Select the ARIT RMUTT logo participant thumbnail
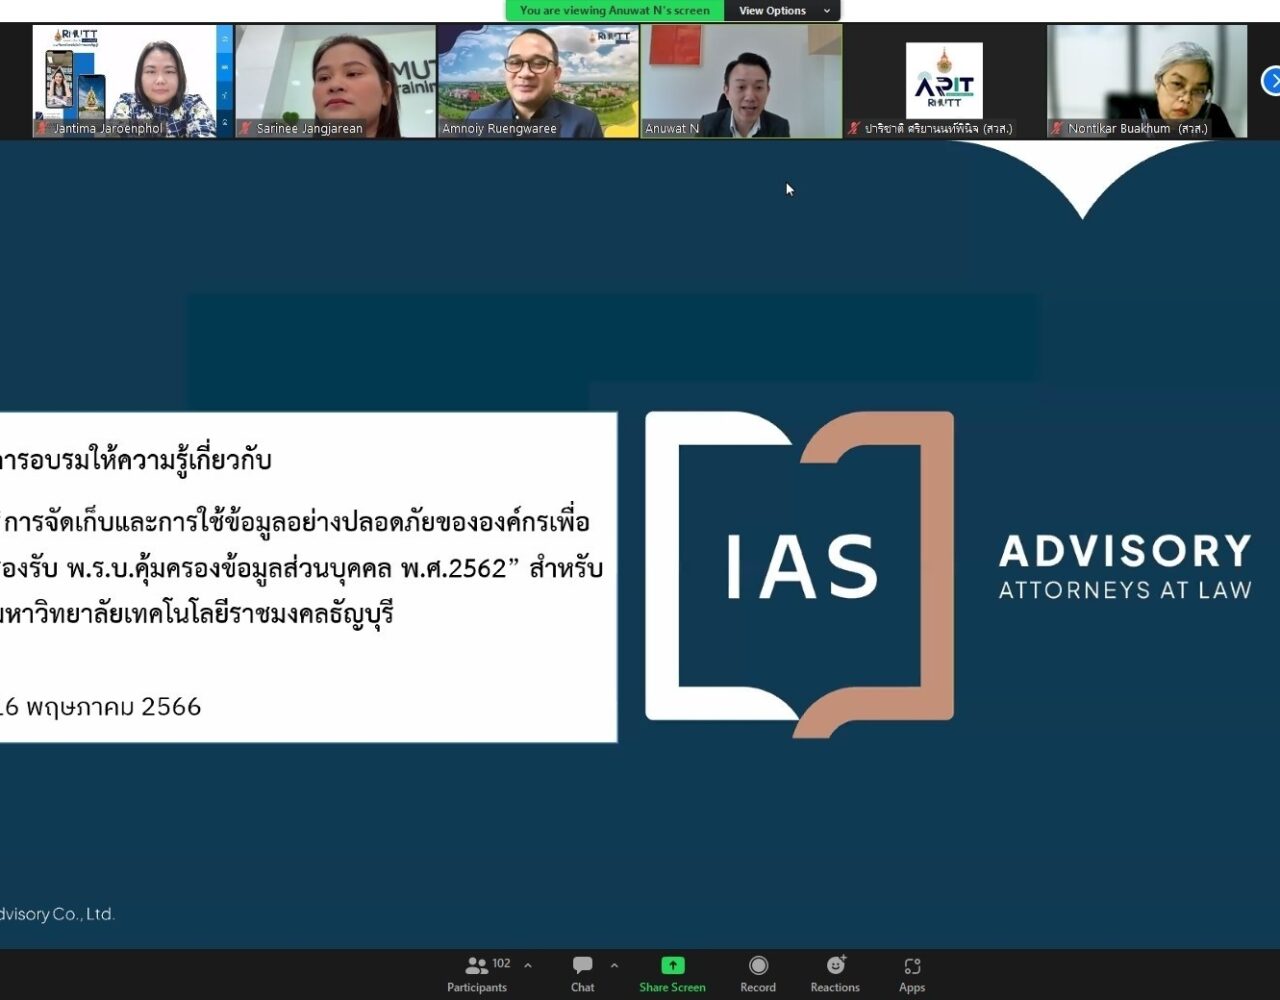The image size is (1280, 1000). 944,81
